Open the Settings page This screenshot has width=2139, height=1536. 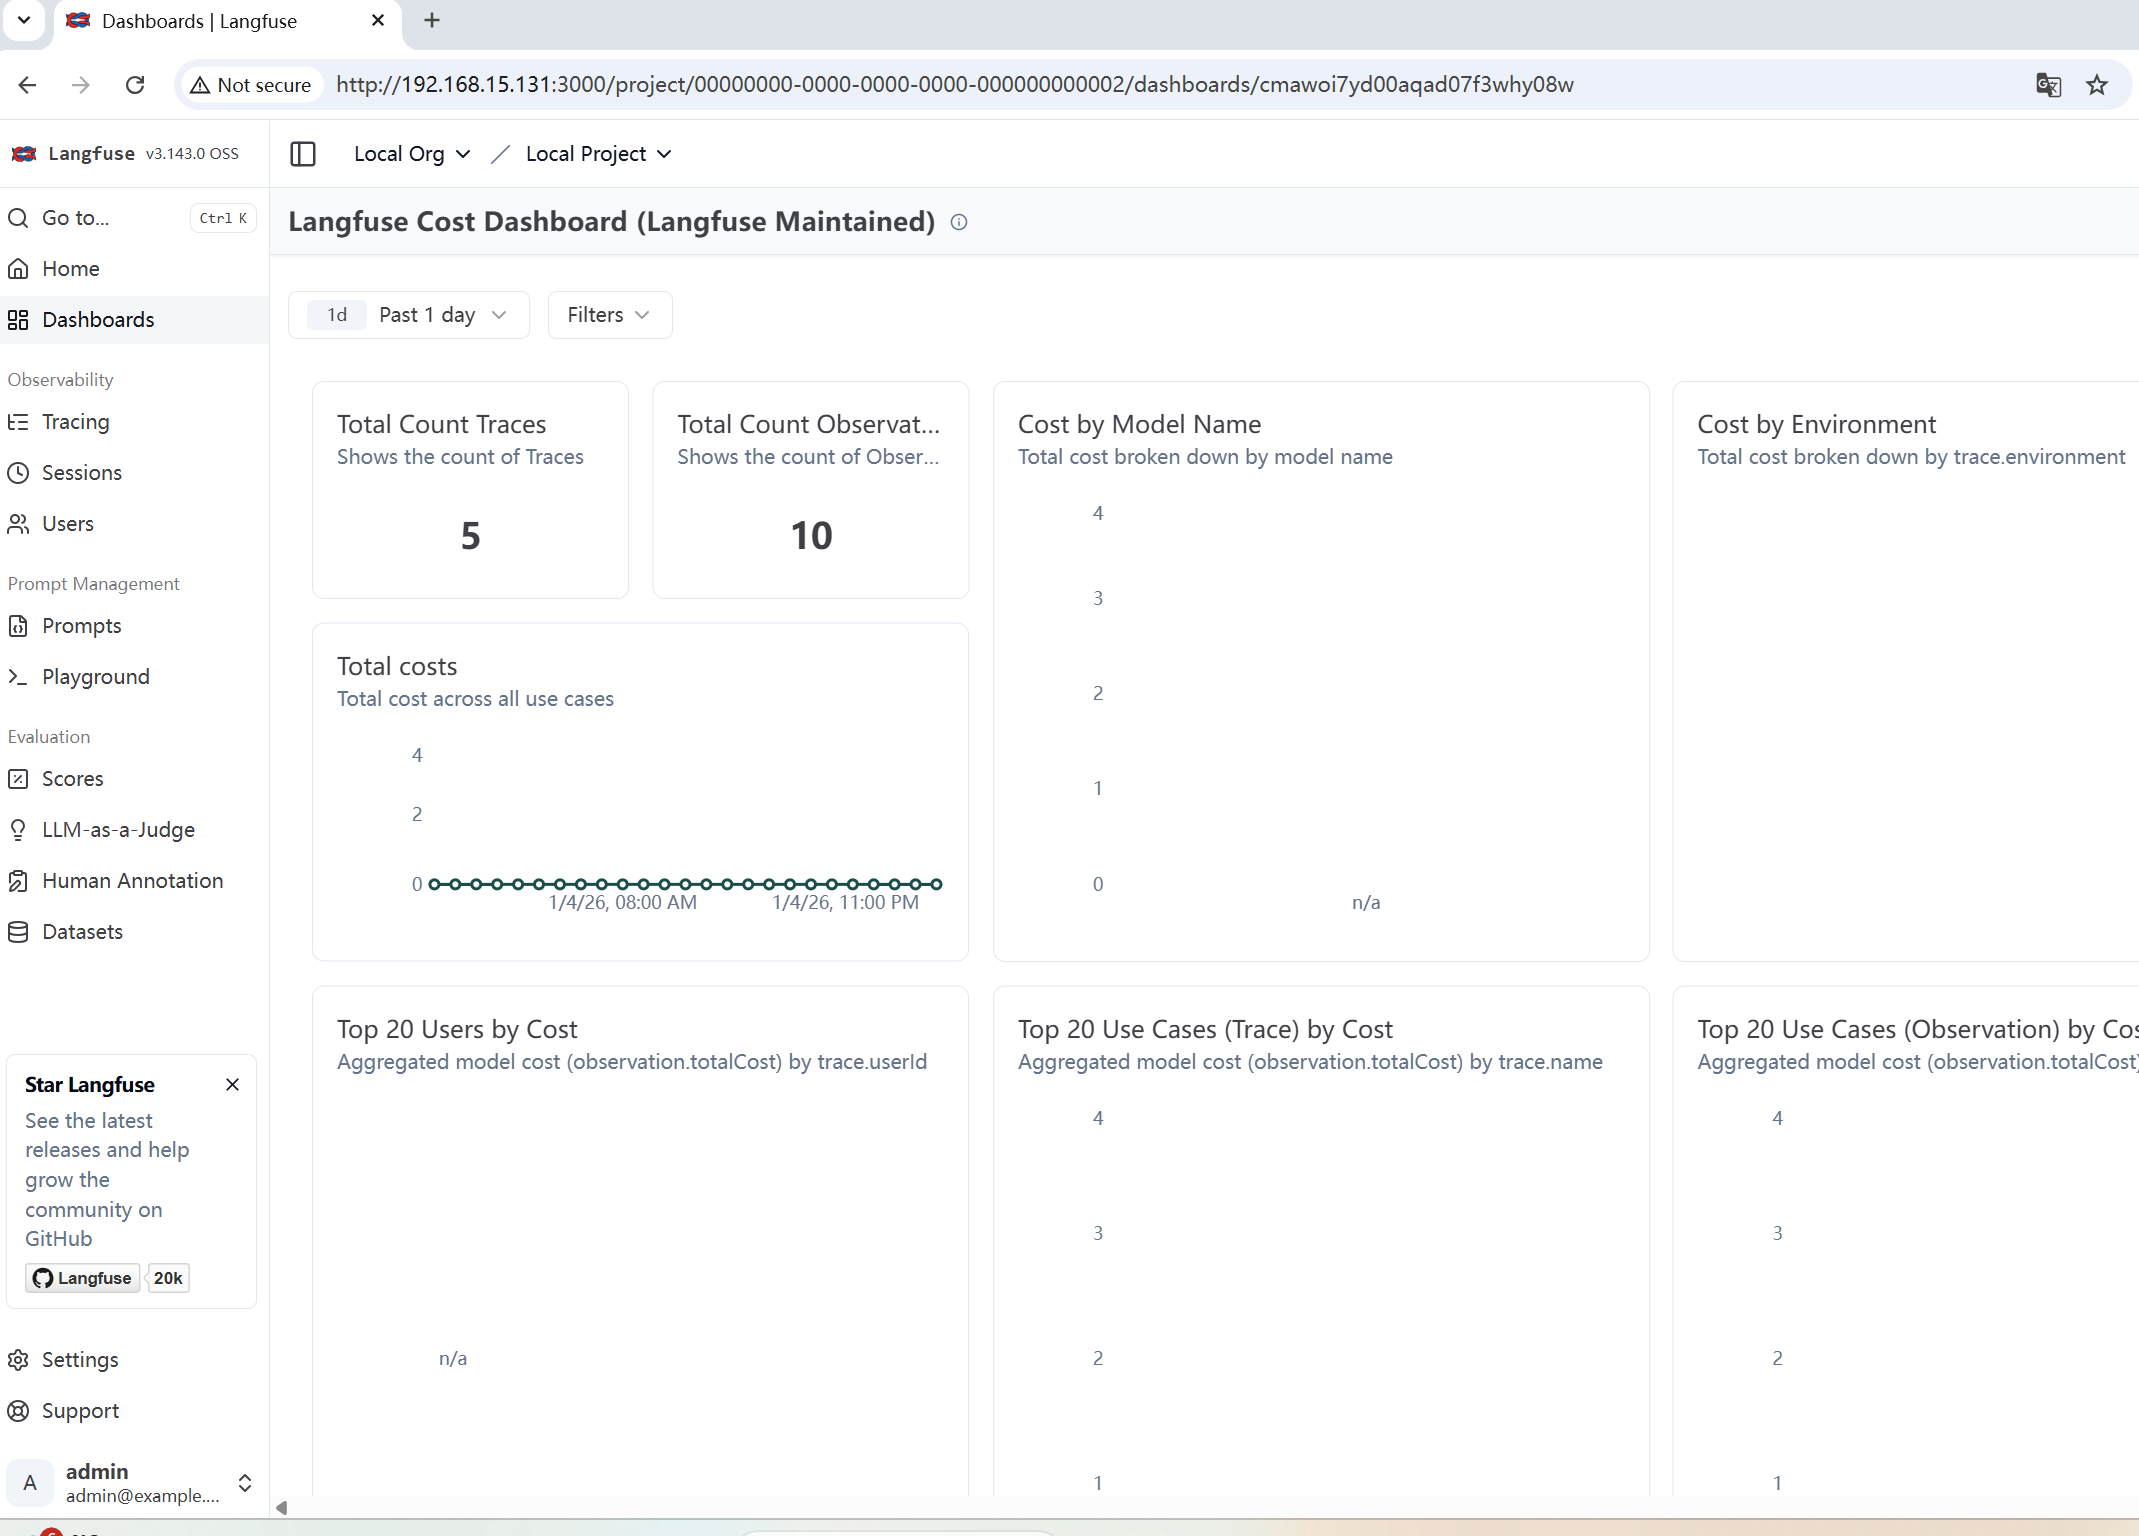[80, 1359]
